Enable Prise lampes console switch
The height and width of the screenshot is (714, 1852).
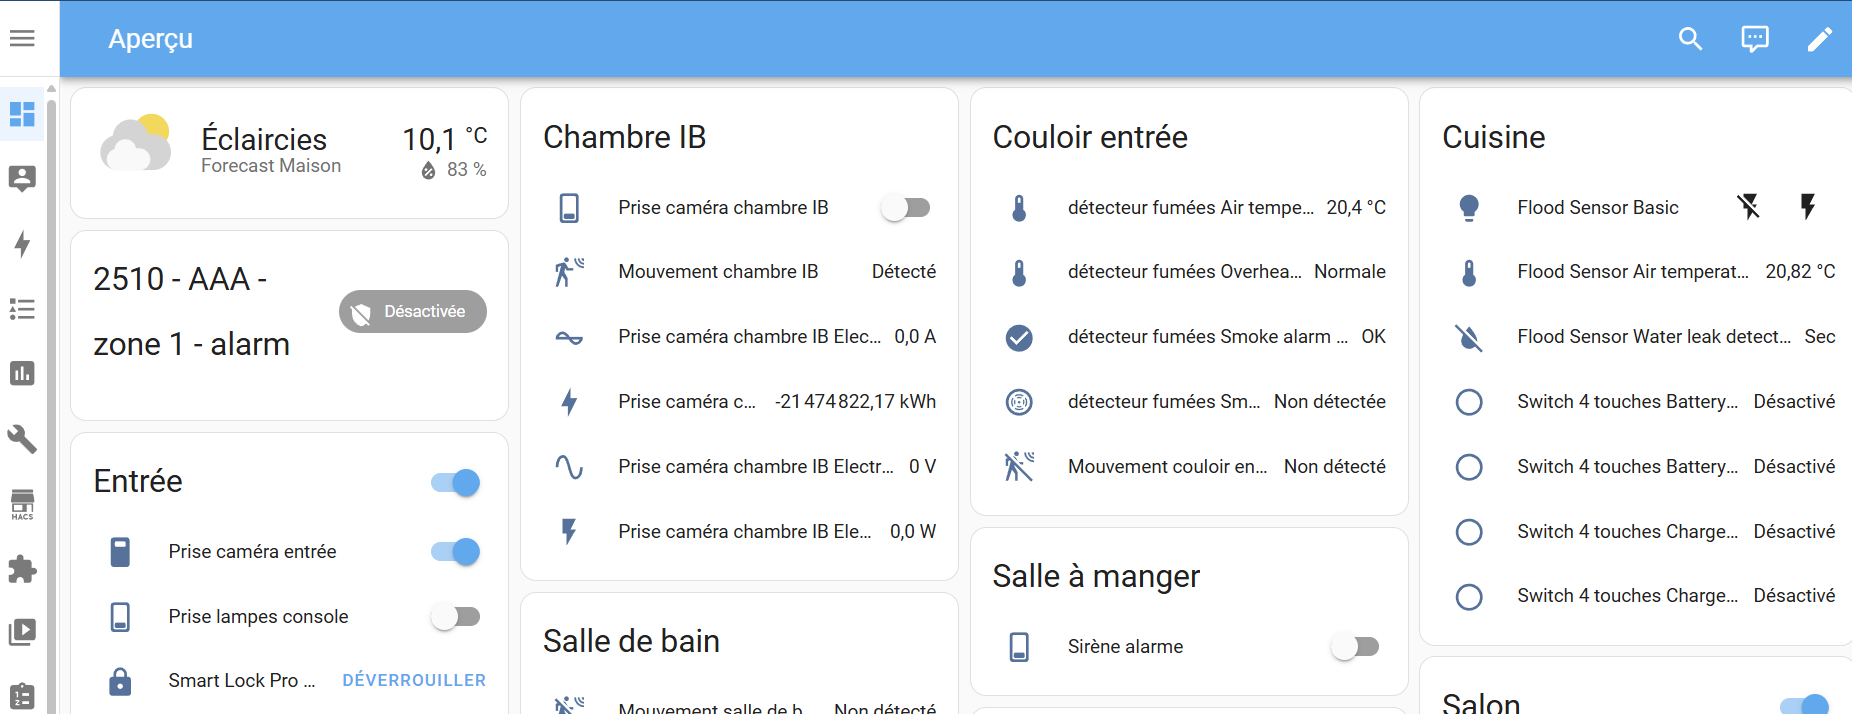click(456, 617)
